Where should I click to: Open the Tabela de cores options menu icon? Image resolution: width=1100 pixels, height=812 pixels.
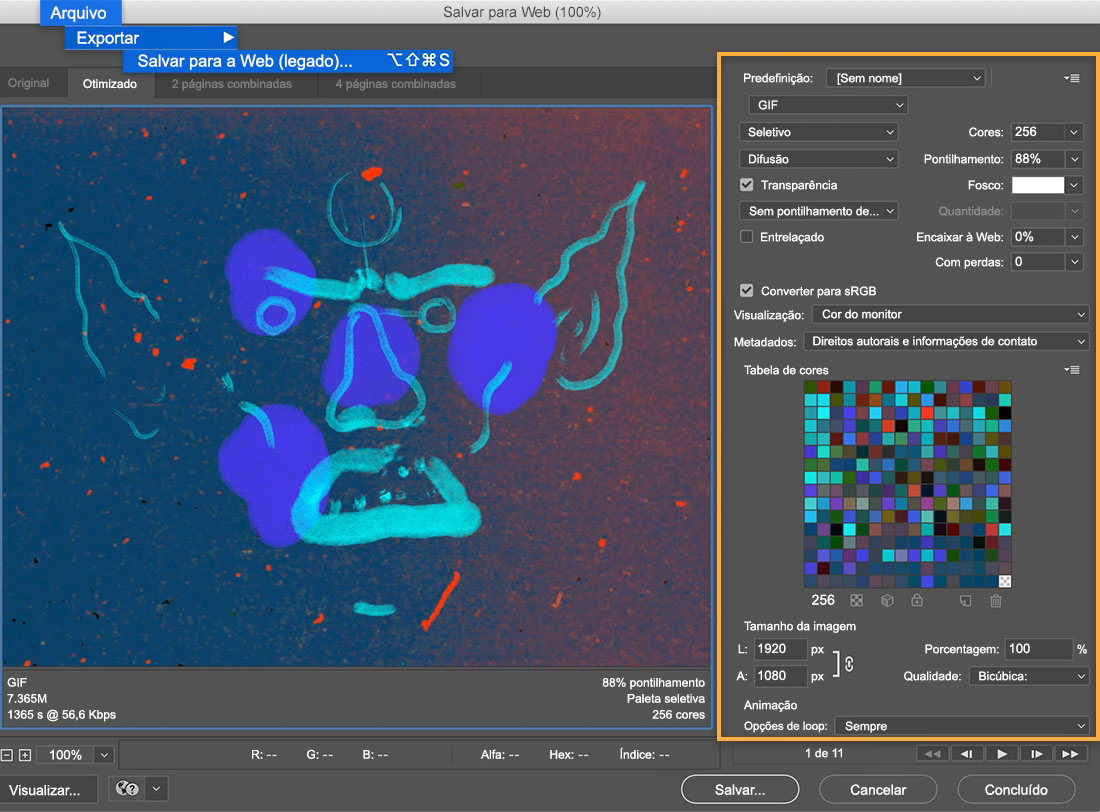click(x=1071, y=370)
